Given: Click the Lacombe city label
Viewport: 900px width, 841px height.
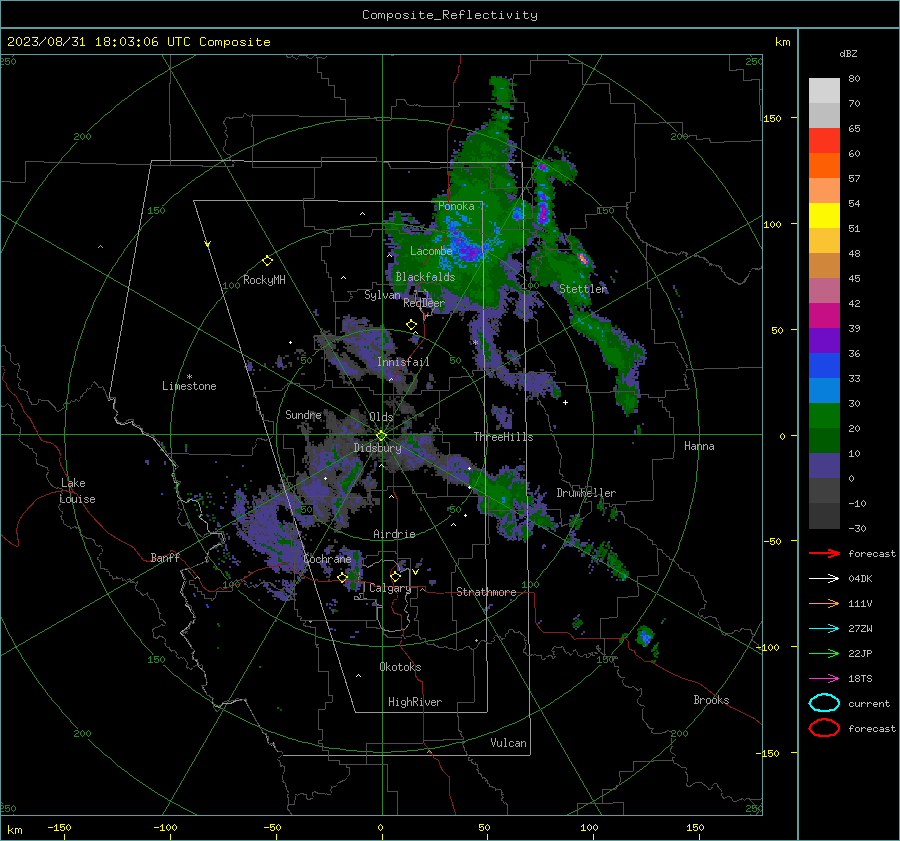Looking at the screenshot, I should click(x=431, y=251).
